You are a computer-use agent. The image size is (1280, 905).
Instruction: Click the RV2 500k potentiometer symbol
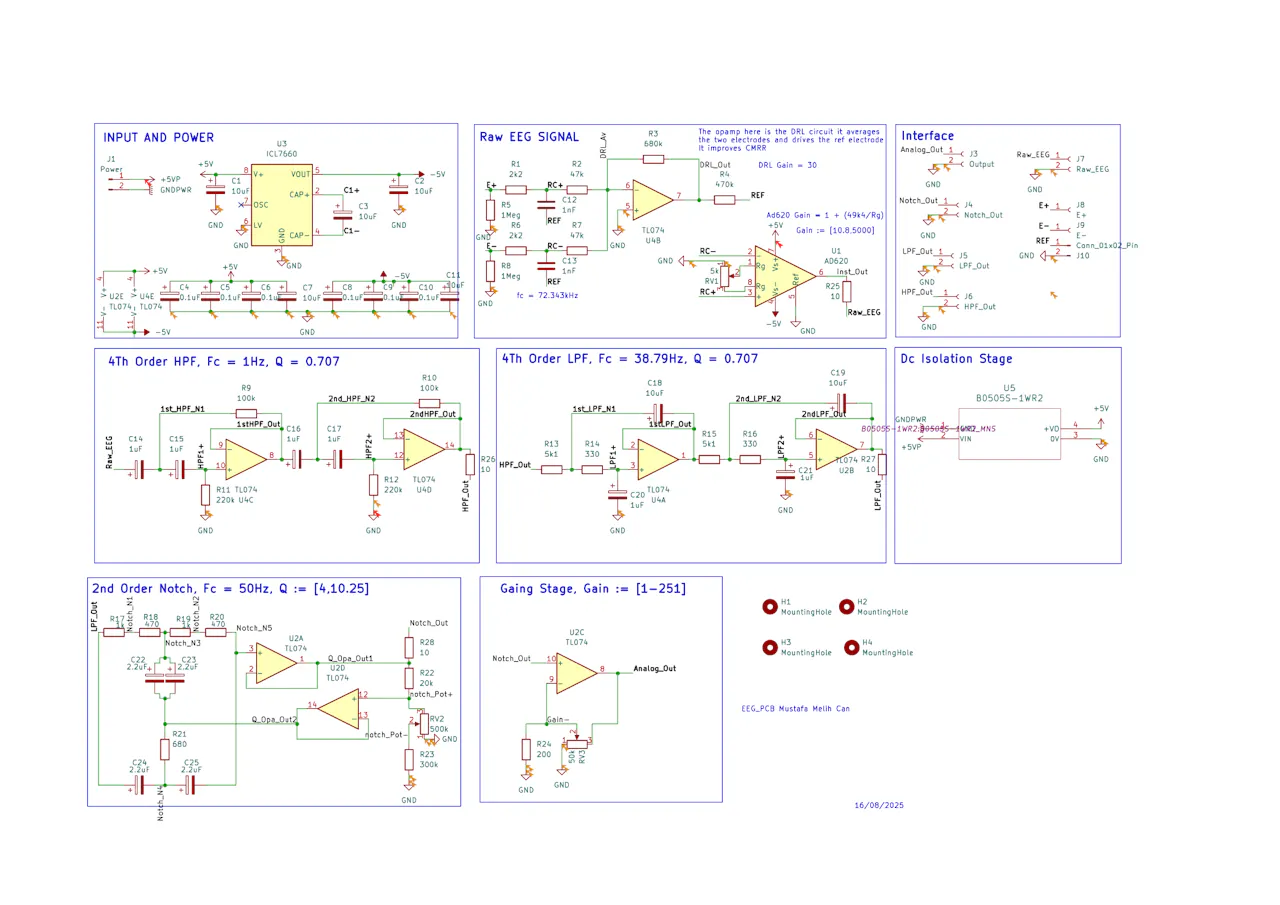[423, 720]
